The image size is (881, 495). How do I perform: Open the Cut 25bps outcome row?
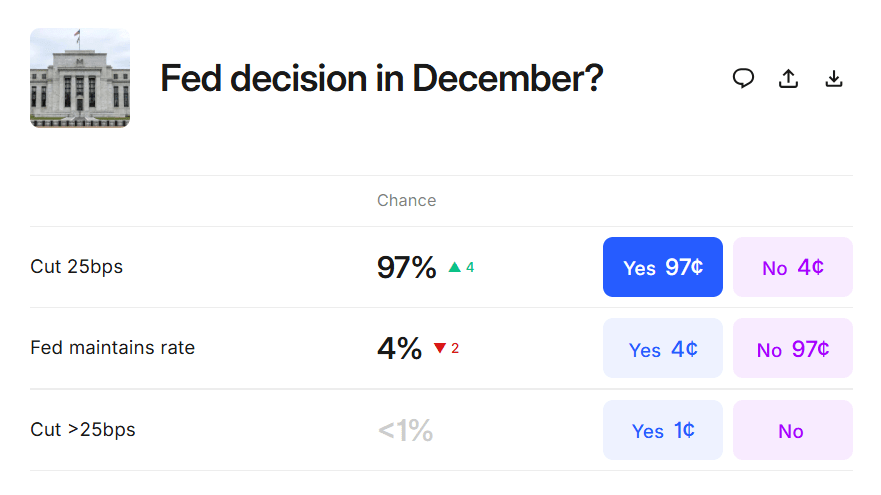coord(77,267)
